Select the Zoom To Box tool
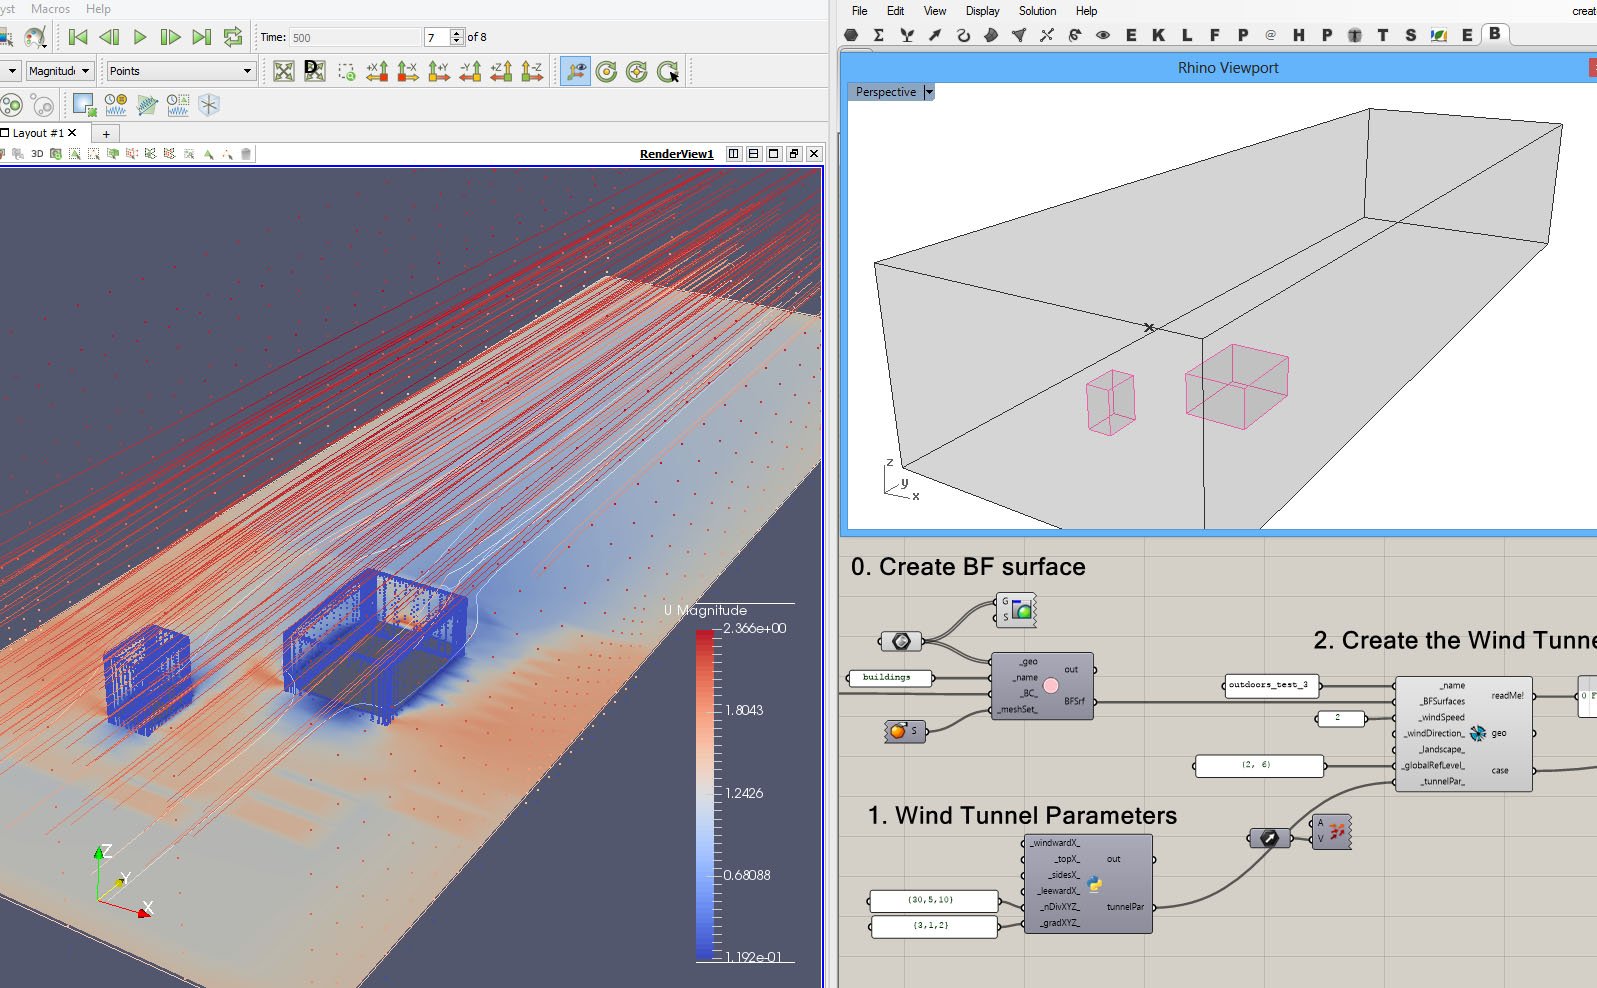The height and width of the screenshot is (988, 1597). click(346, 71)
